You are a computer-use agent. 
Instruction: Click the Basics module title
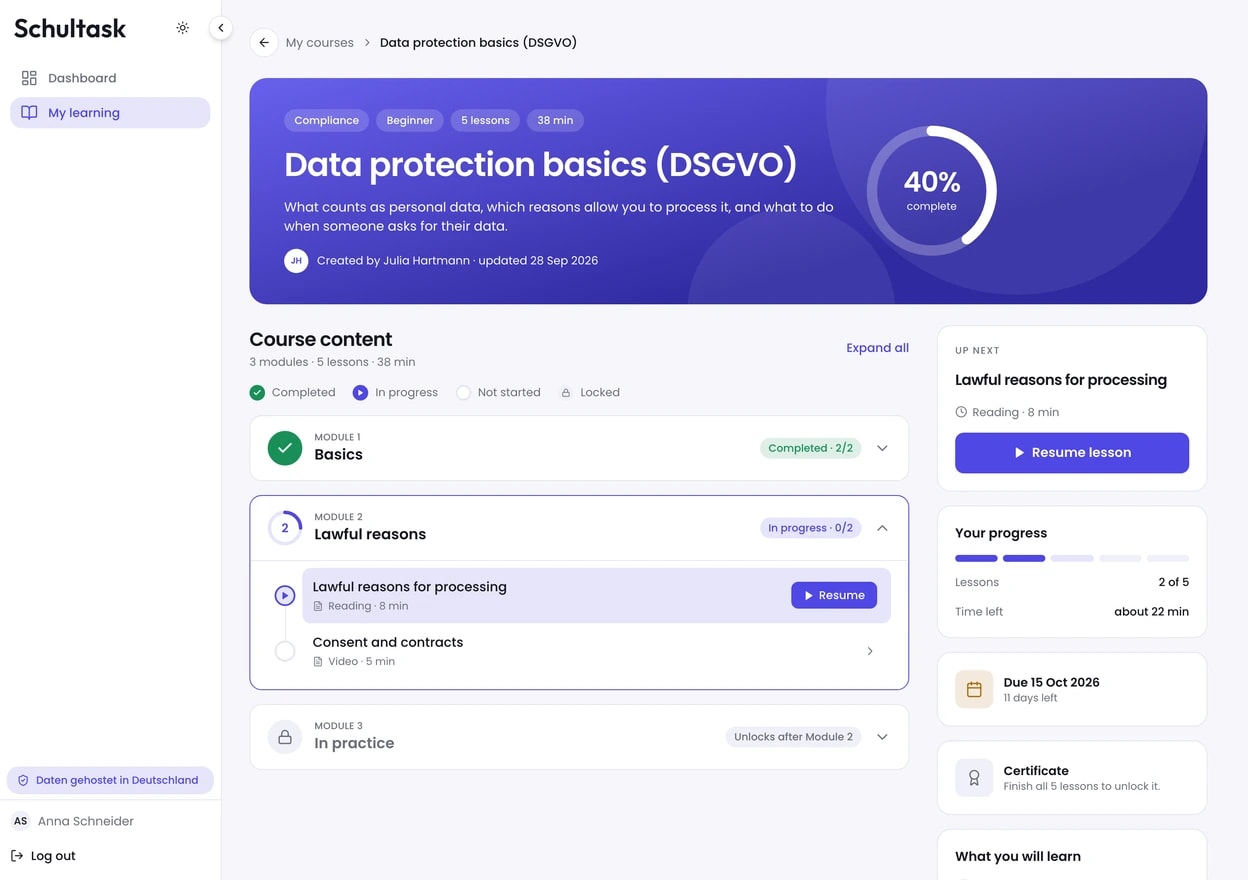338,454
